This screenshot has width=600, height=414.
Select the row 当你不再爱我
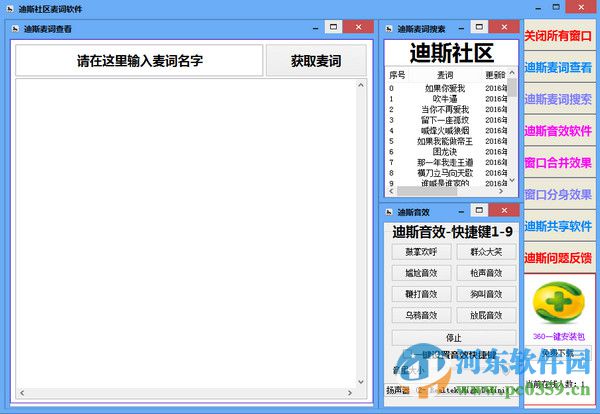point(445,109)
